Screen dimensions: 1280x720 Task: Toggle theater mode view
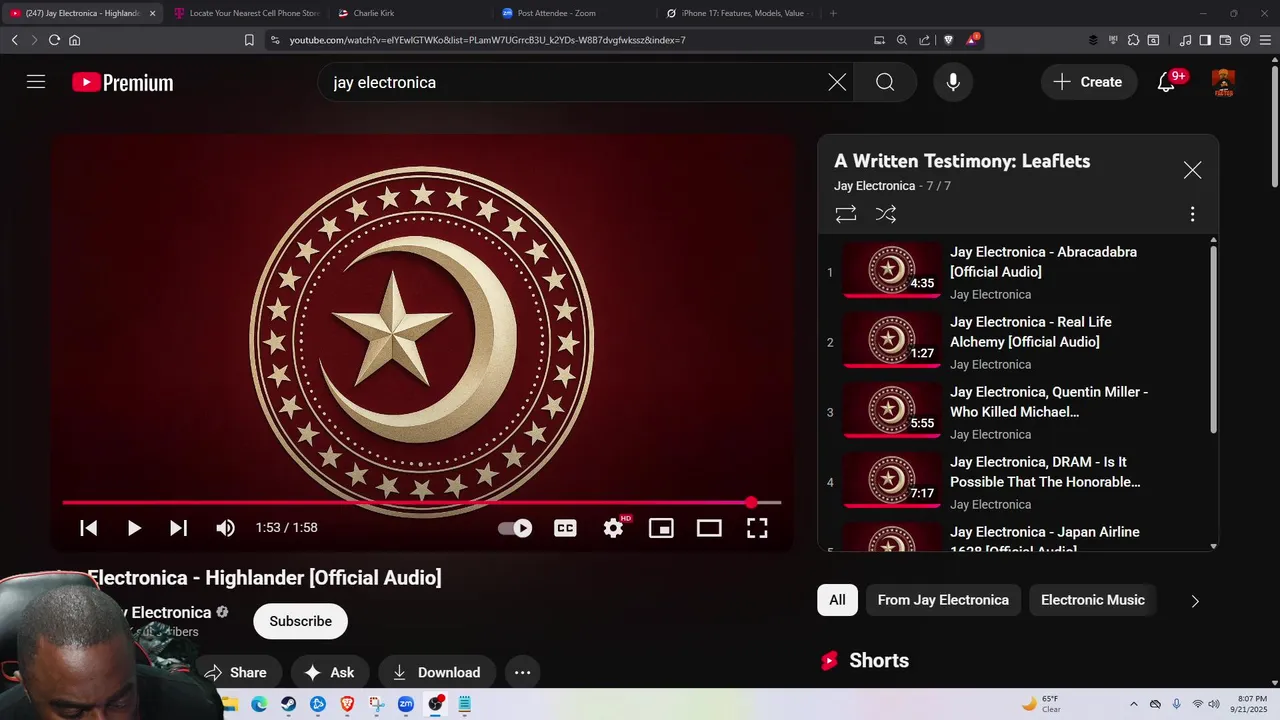click(709, 528)
